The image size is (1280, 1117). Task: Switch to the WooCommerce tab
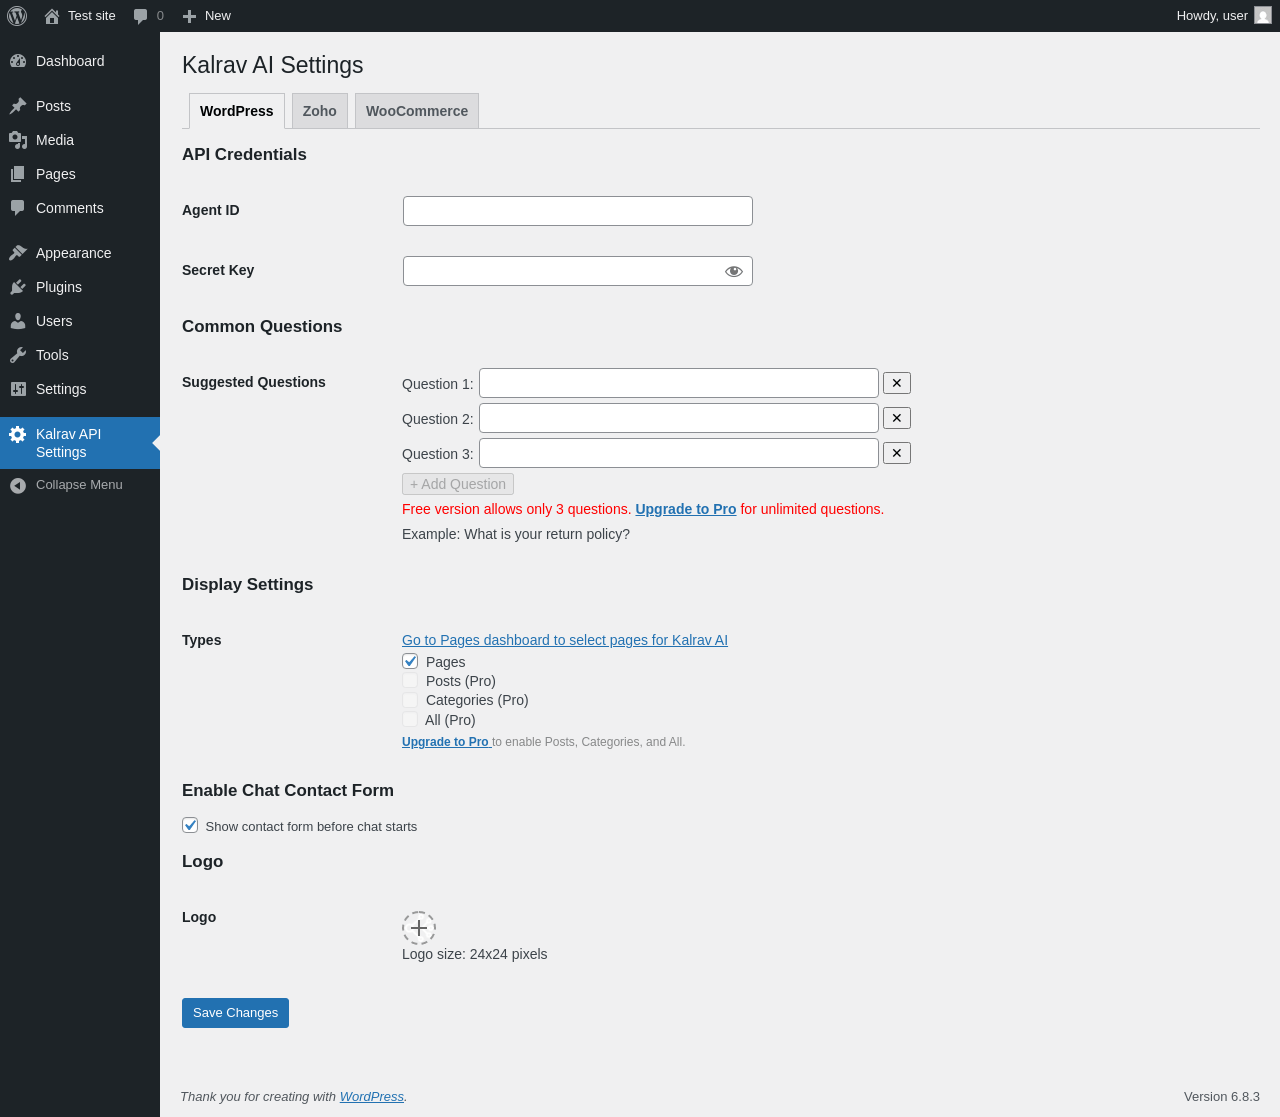click(x=417, y=111)
